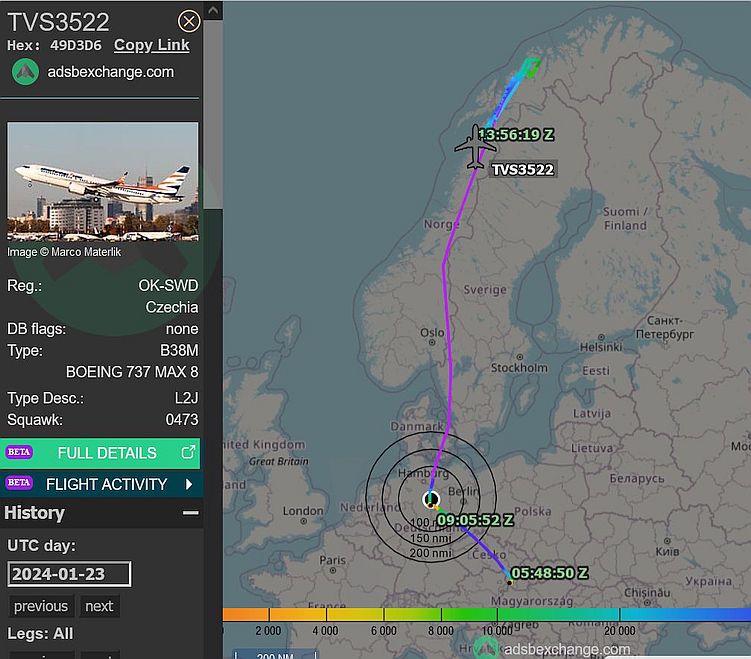Click the sidebar vertical scrollbar thumb
Screen dimensions: 751x659
[213, 114]
